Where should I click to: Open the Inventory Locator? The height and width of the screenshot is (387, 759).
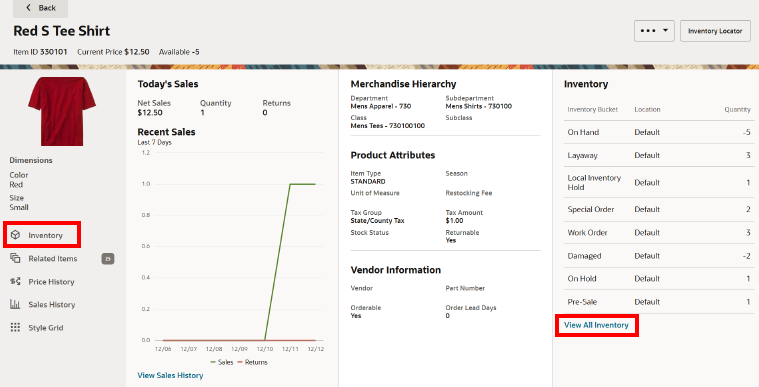point(715,31)
